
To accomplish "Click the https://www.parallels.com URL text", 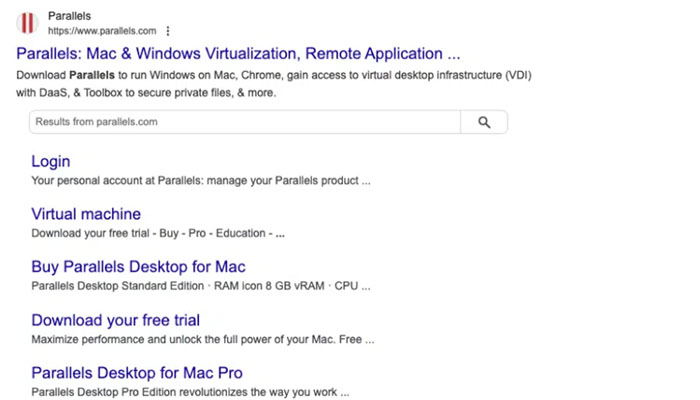I will coord(109,31).
